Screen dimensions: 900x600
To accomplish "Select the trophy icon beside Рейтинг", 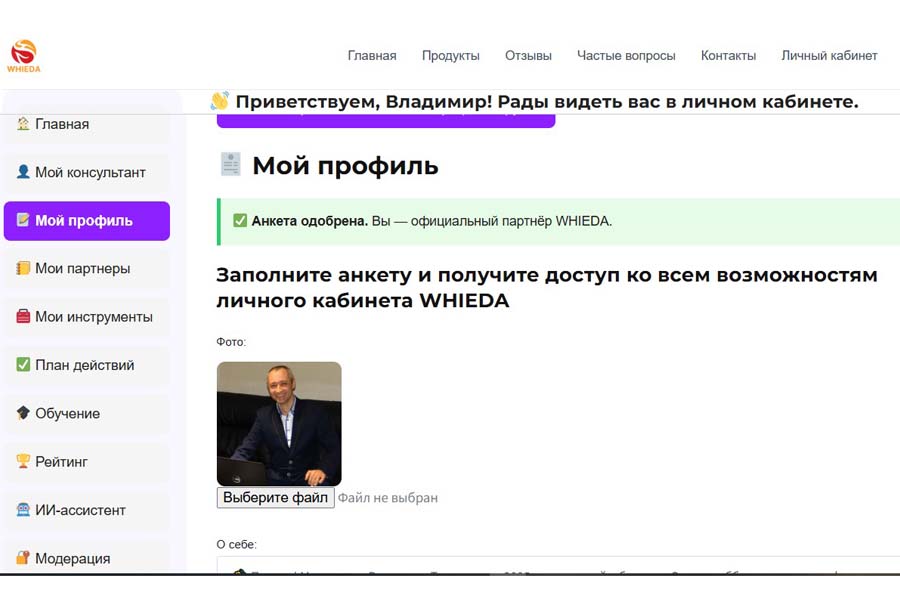I will tap(22, 461).
